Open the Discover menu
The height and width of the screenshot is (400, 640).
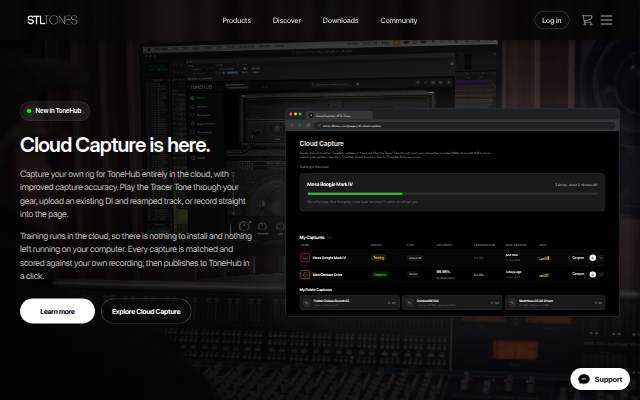click(x=287, y=20)
